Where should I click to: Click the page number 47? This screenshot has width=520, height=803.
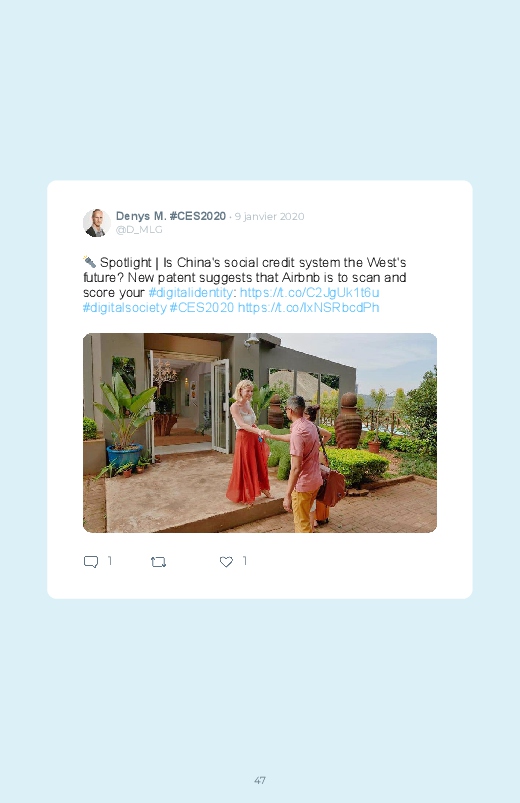tap(260, 780)
